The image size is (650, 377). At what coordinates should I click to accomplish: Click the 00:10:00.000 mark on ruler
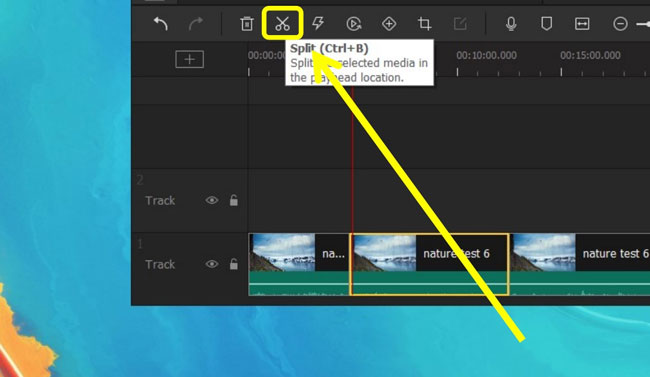(486, 55)
